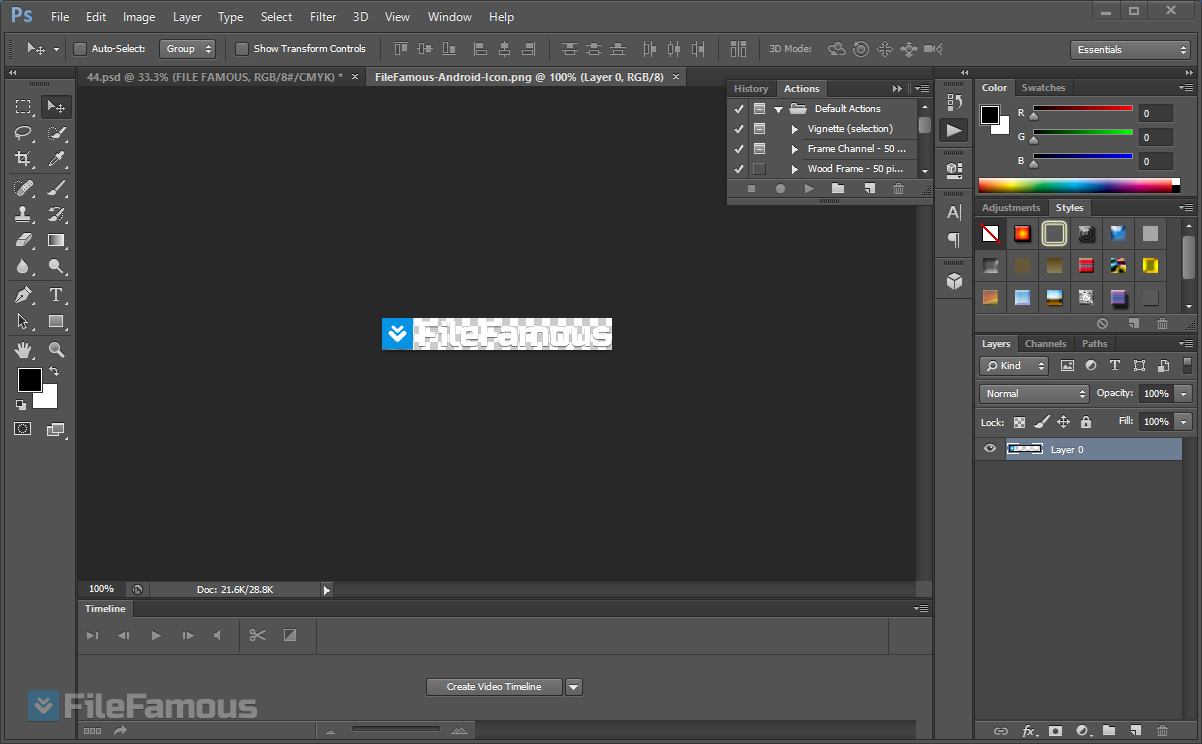Select the Zoom tool
This screenshot has height=744, width=1202.
[56, 350]
